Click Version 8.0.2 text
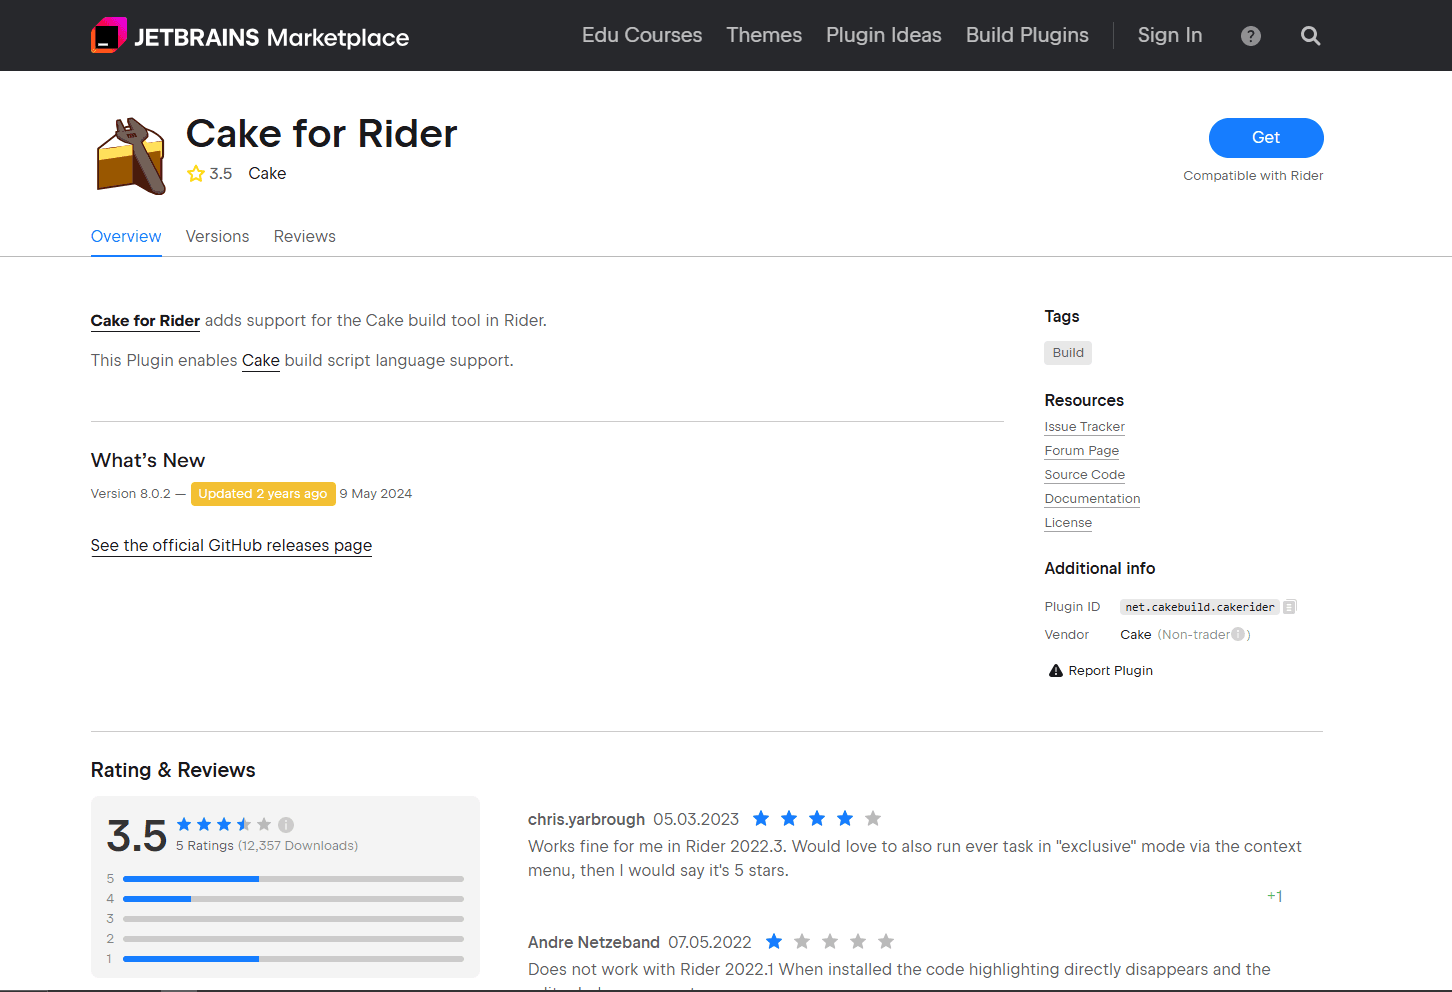1452x992 pixels. 131,493
